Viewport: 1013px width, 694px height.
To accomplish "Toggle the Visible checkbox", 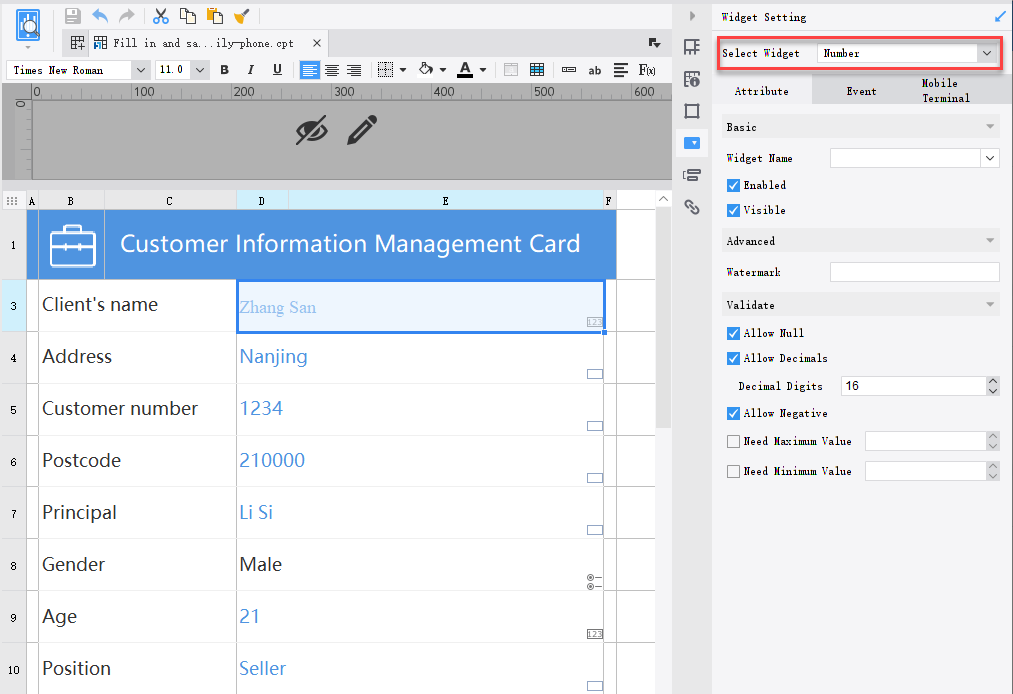I will pos(733,210).
